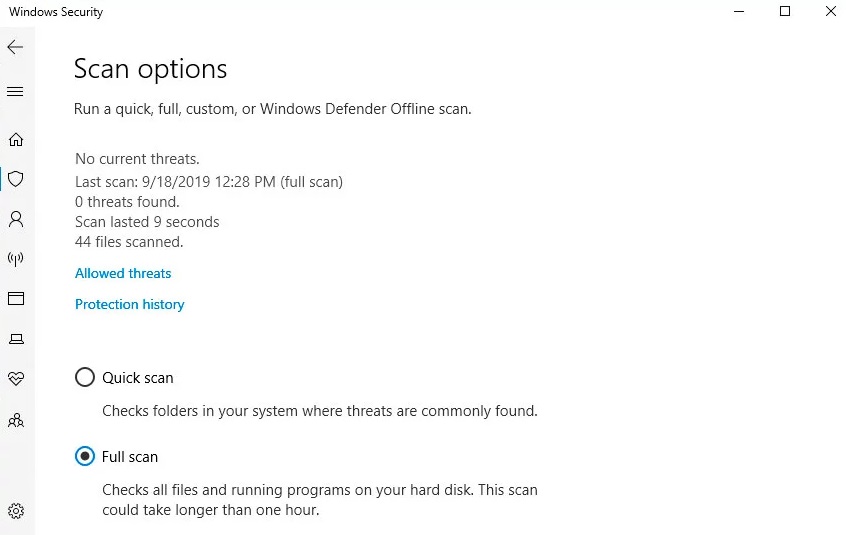Select the Full scan radio button

tap(85, 456)
